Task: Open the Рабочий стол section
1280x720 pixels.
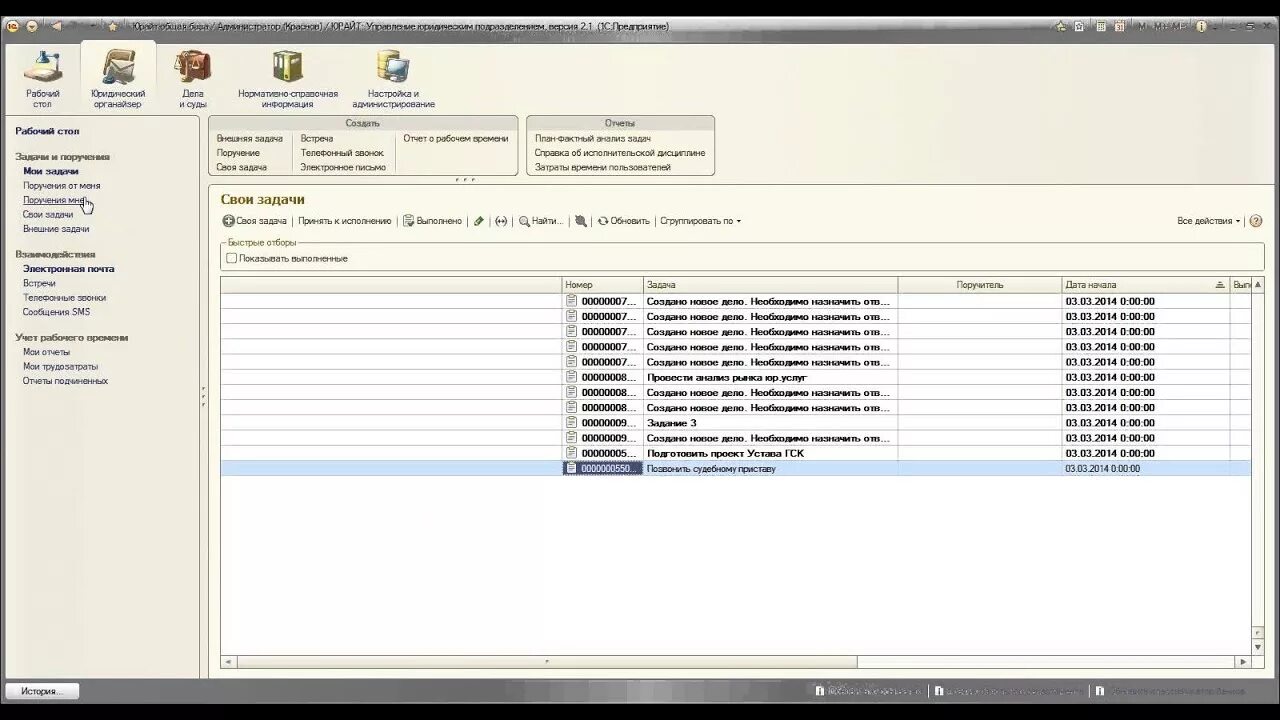Action: (x=42, y=78)
